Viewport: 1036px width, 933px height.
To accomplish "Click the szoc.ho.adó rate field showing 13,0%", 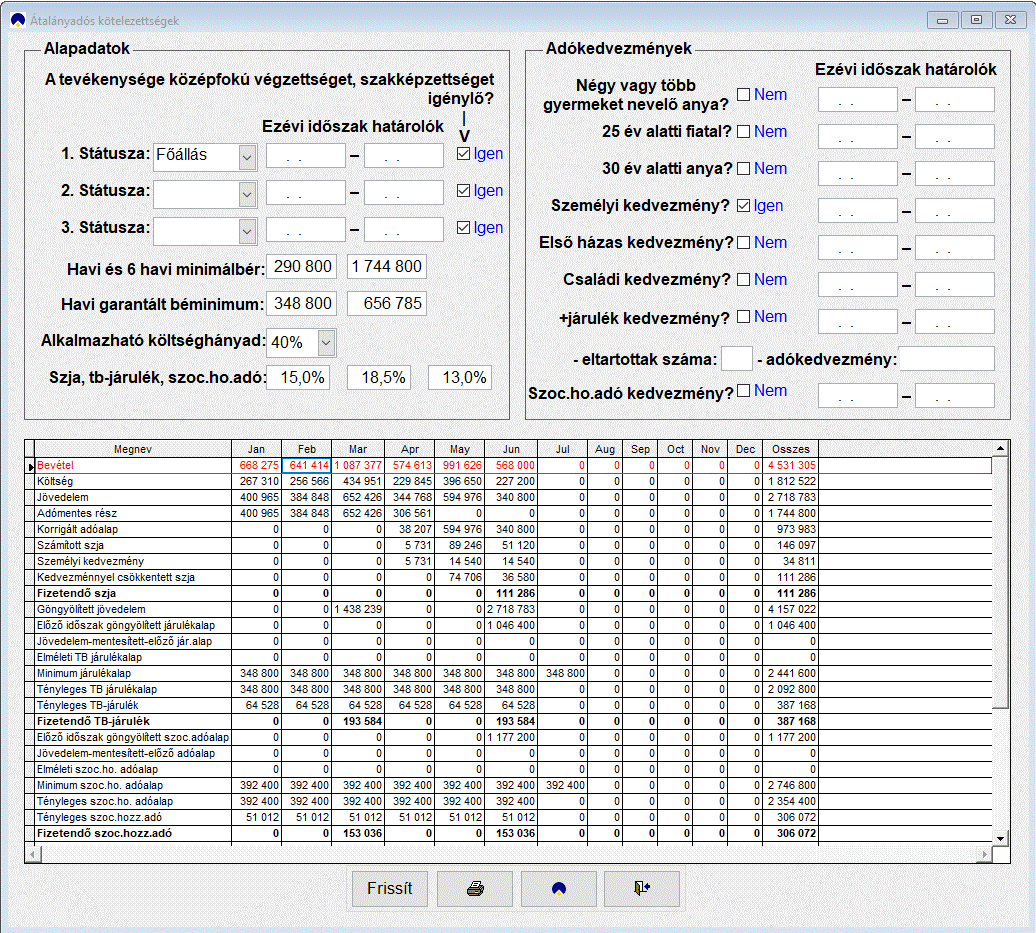I will (x=460, y=377).
